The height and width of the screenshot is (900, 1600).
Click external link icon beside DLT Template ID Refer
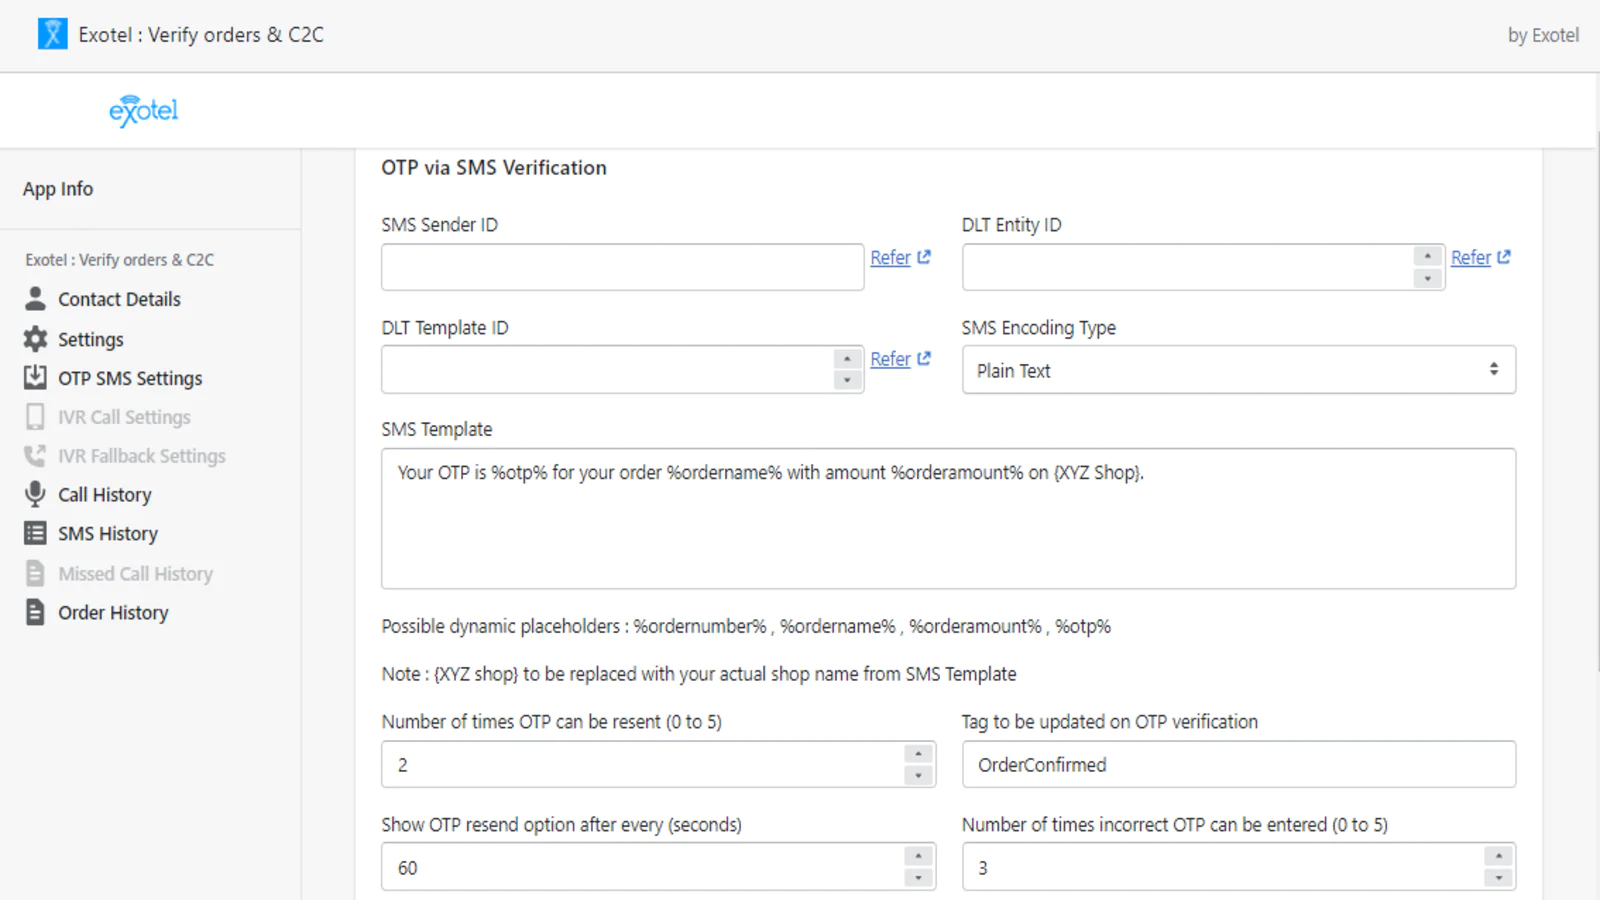(924, 358)
